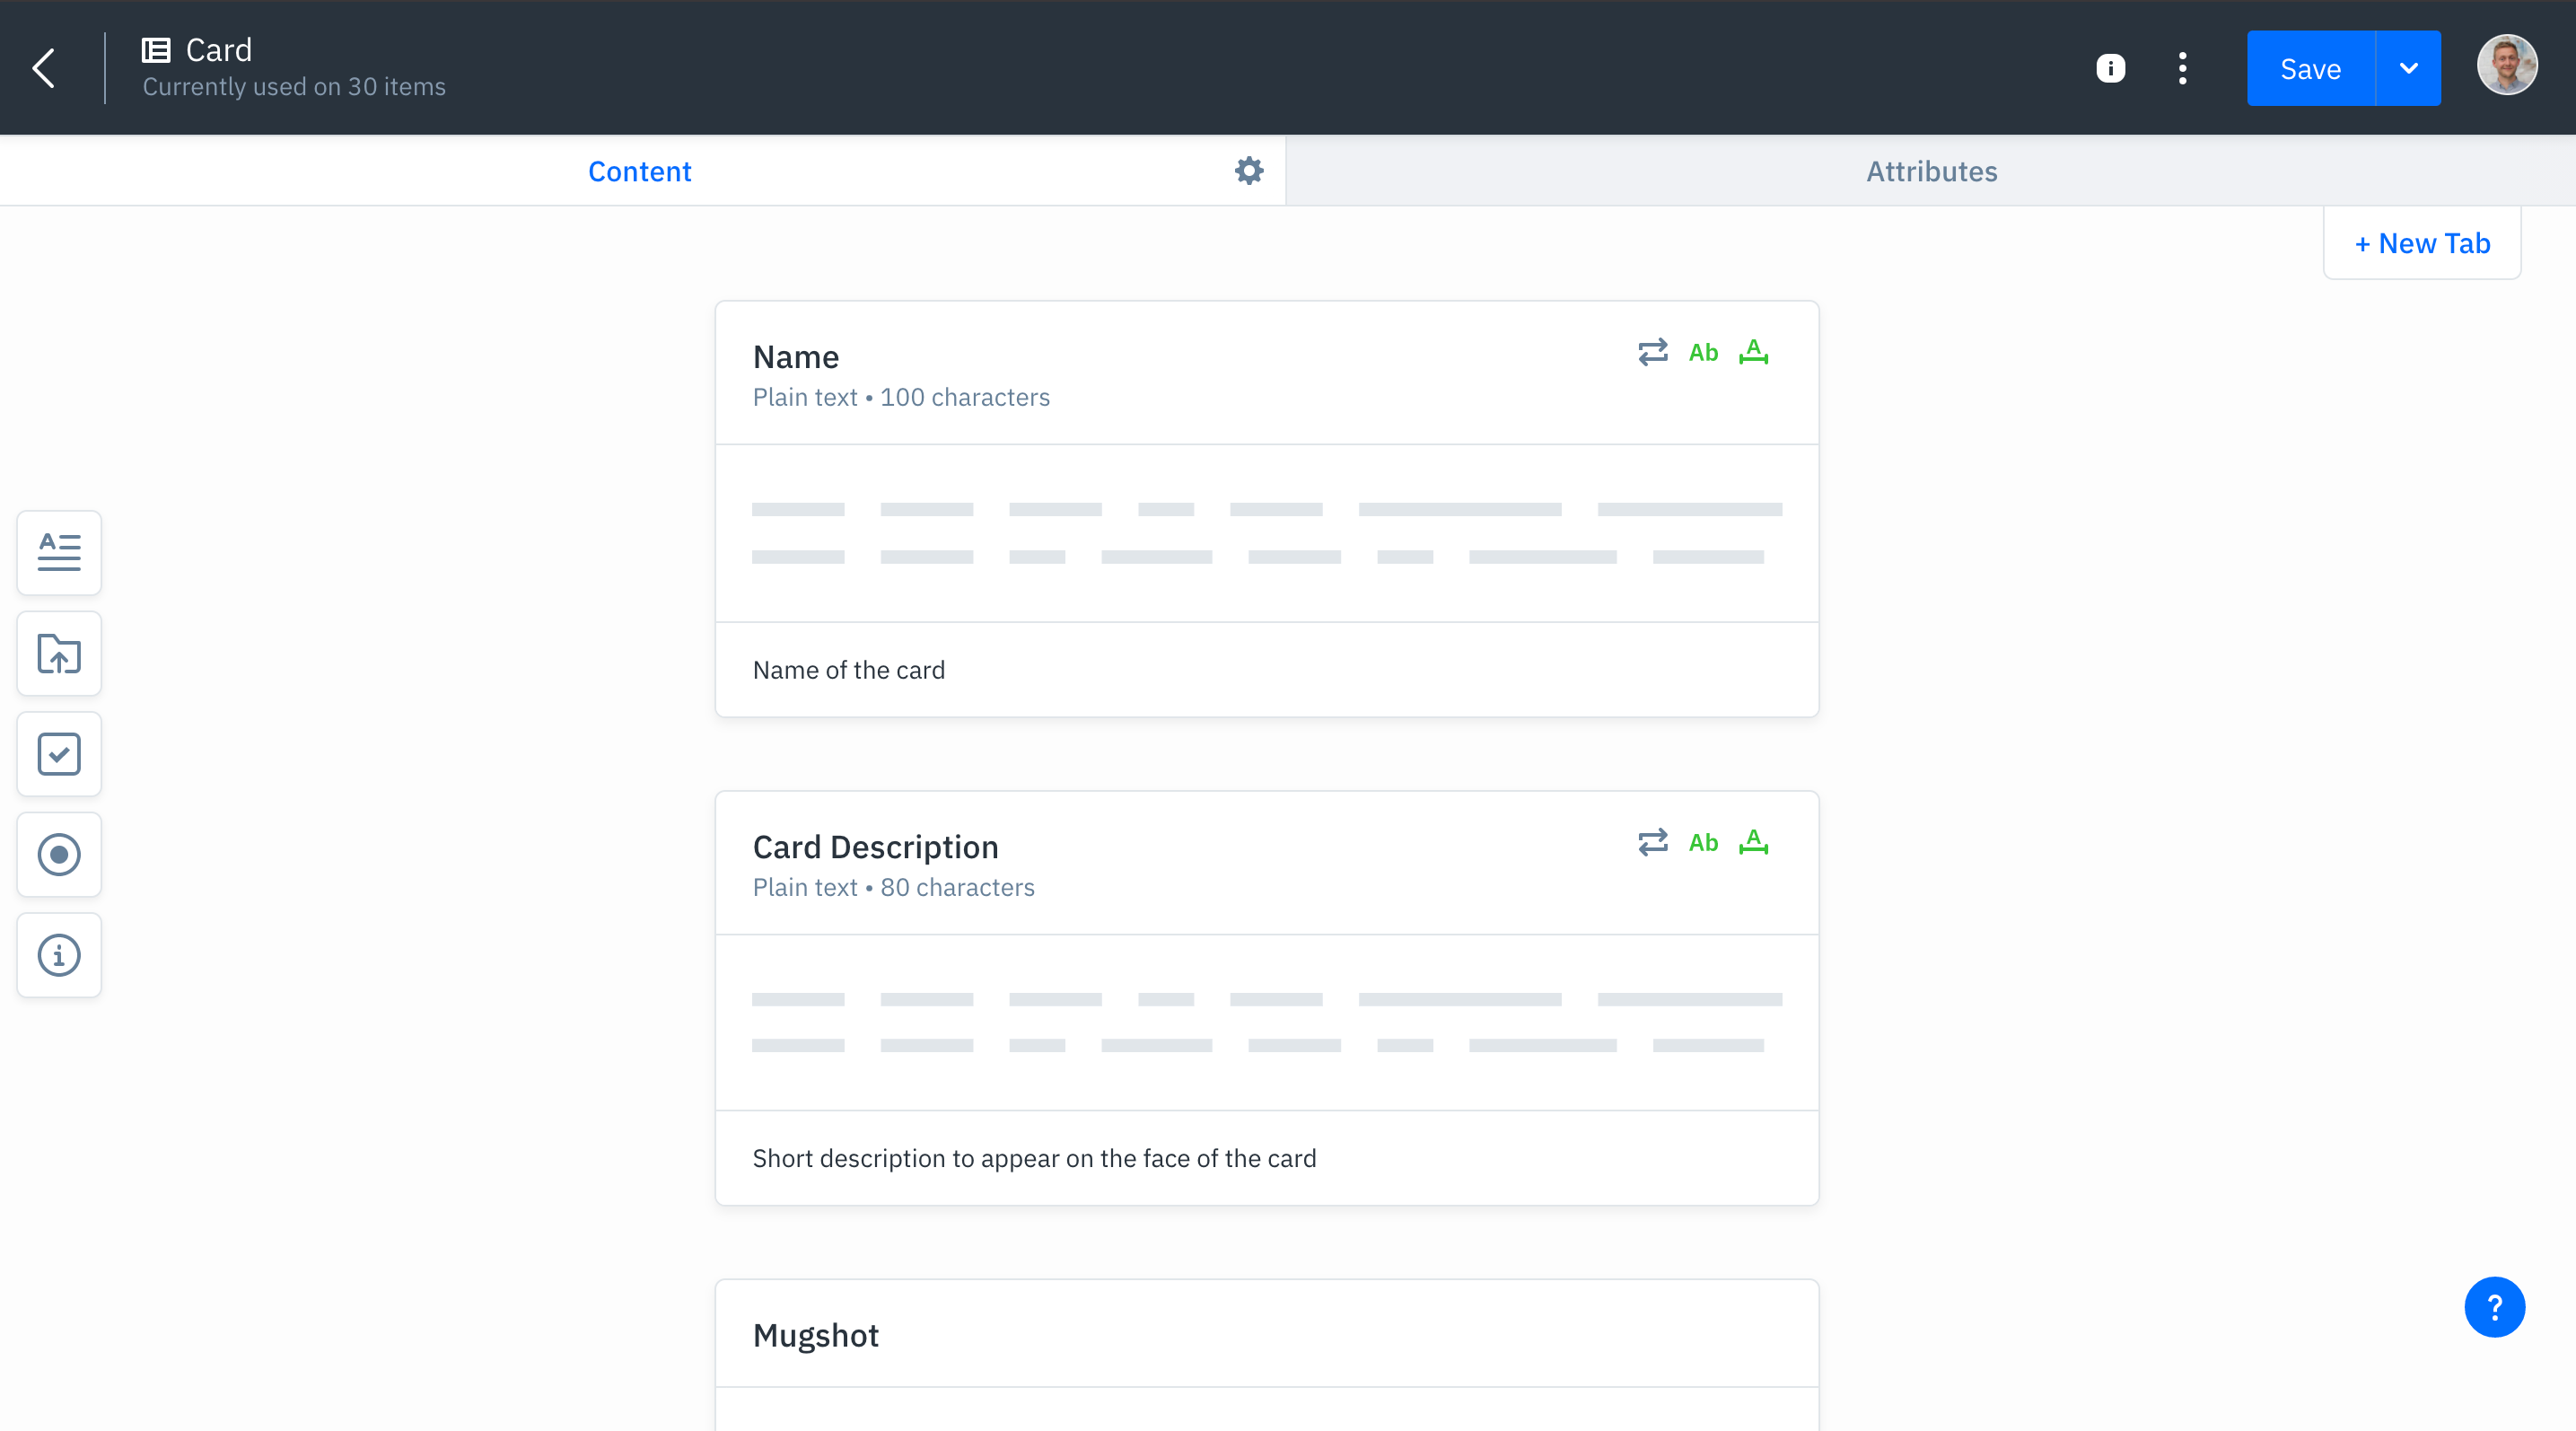The width and height of the screenshot is (2576, 1431).
Task: Open the user avatar menu
Action: point(2506,66)
